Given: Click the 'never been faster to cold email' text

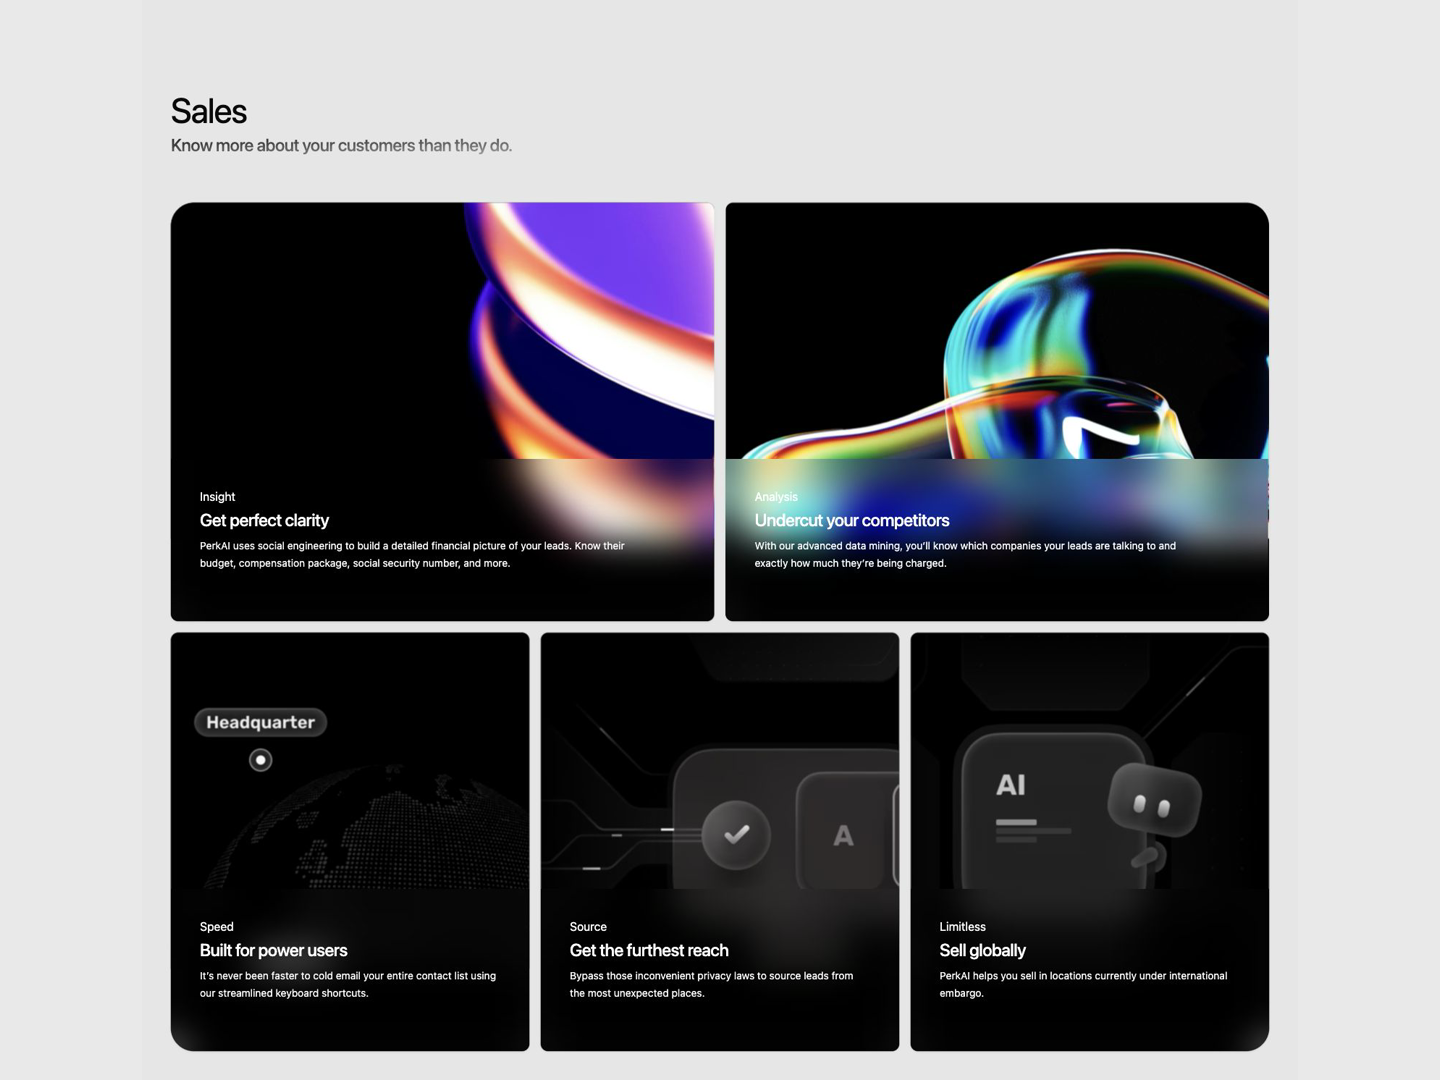Looking at the screenshot, I should [x=347, y=984].
